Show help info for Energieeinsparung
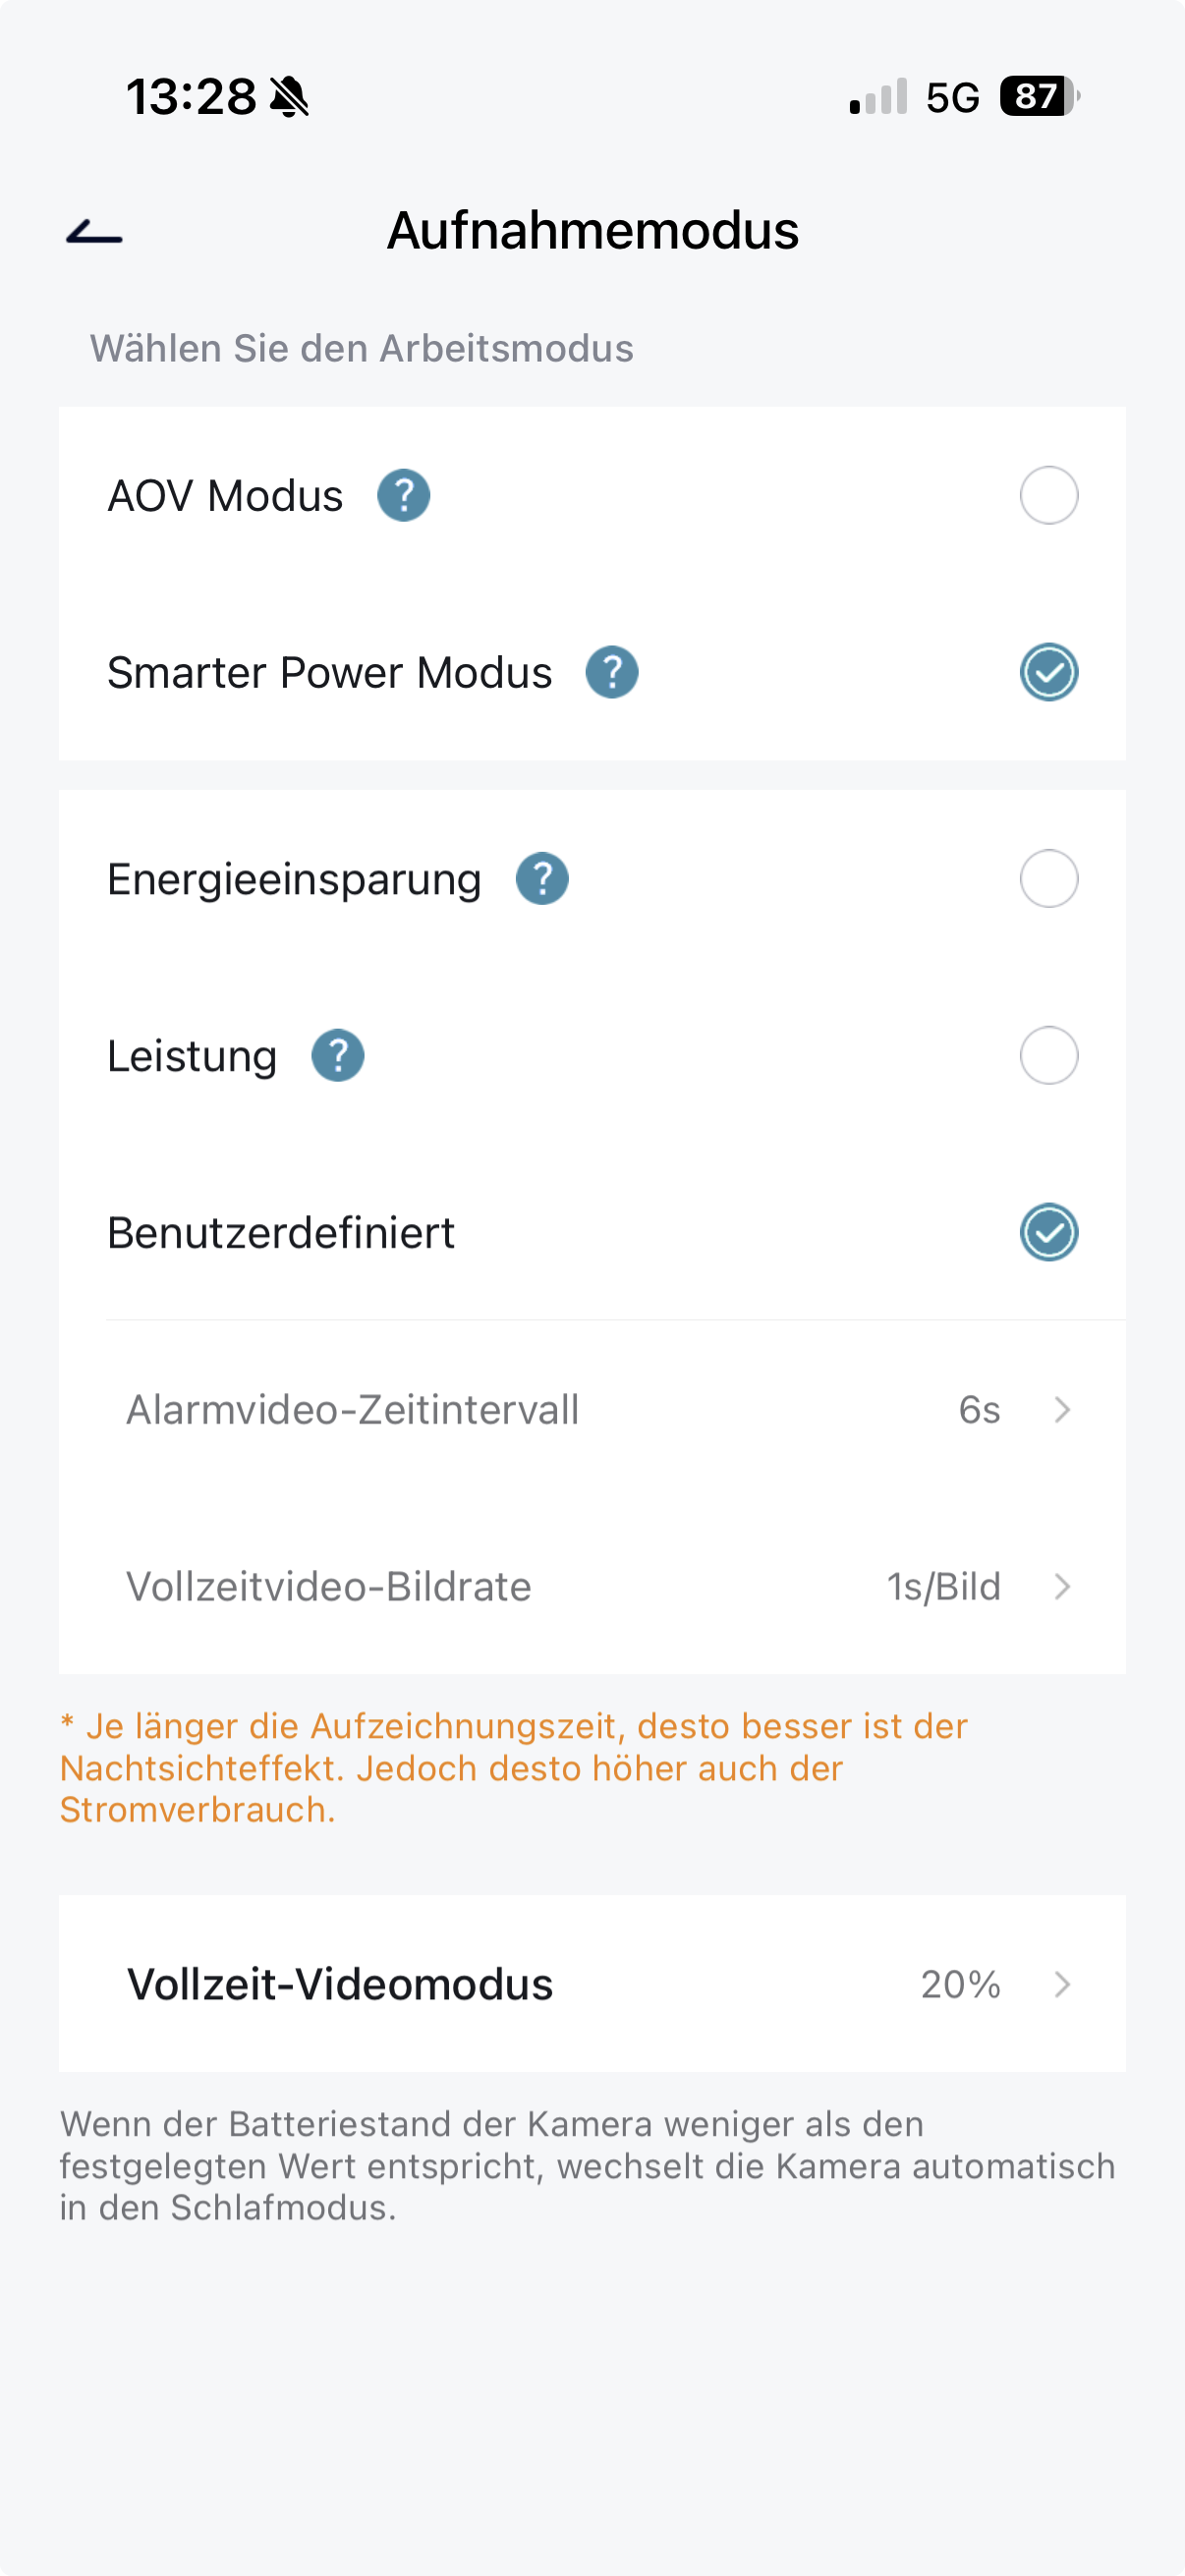The width and height of the screenshot is (1185, 2576). tap(542, 879)
